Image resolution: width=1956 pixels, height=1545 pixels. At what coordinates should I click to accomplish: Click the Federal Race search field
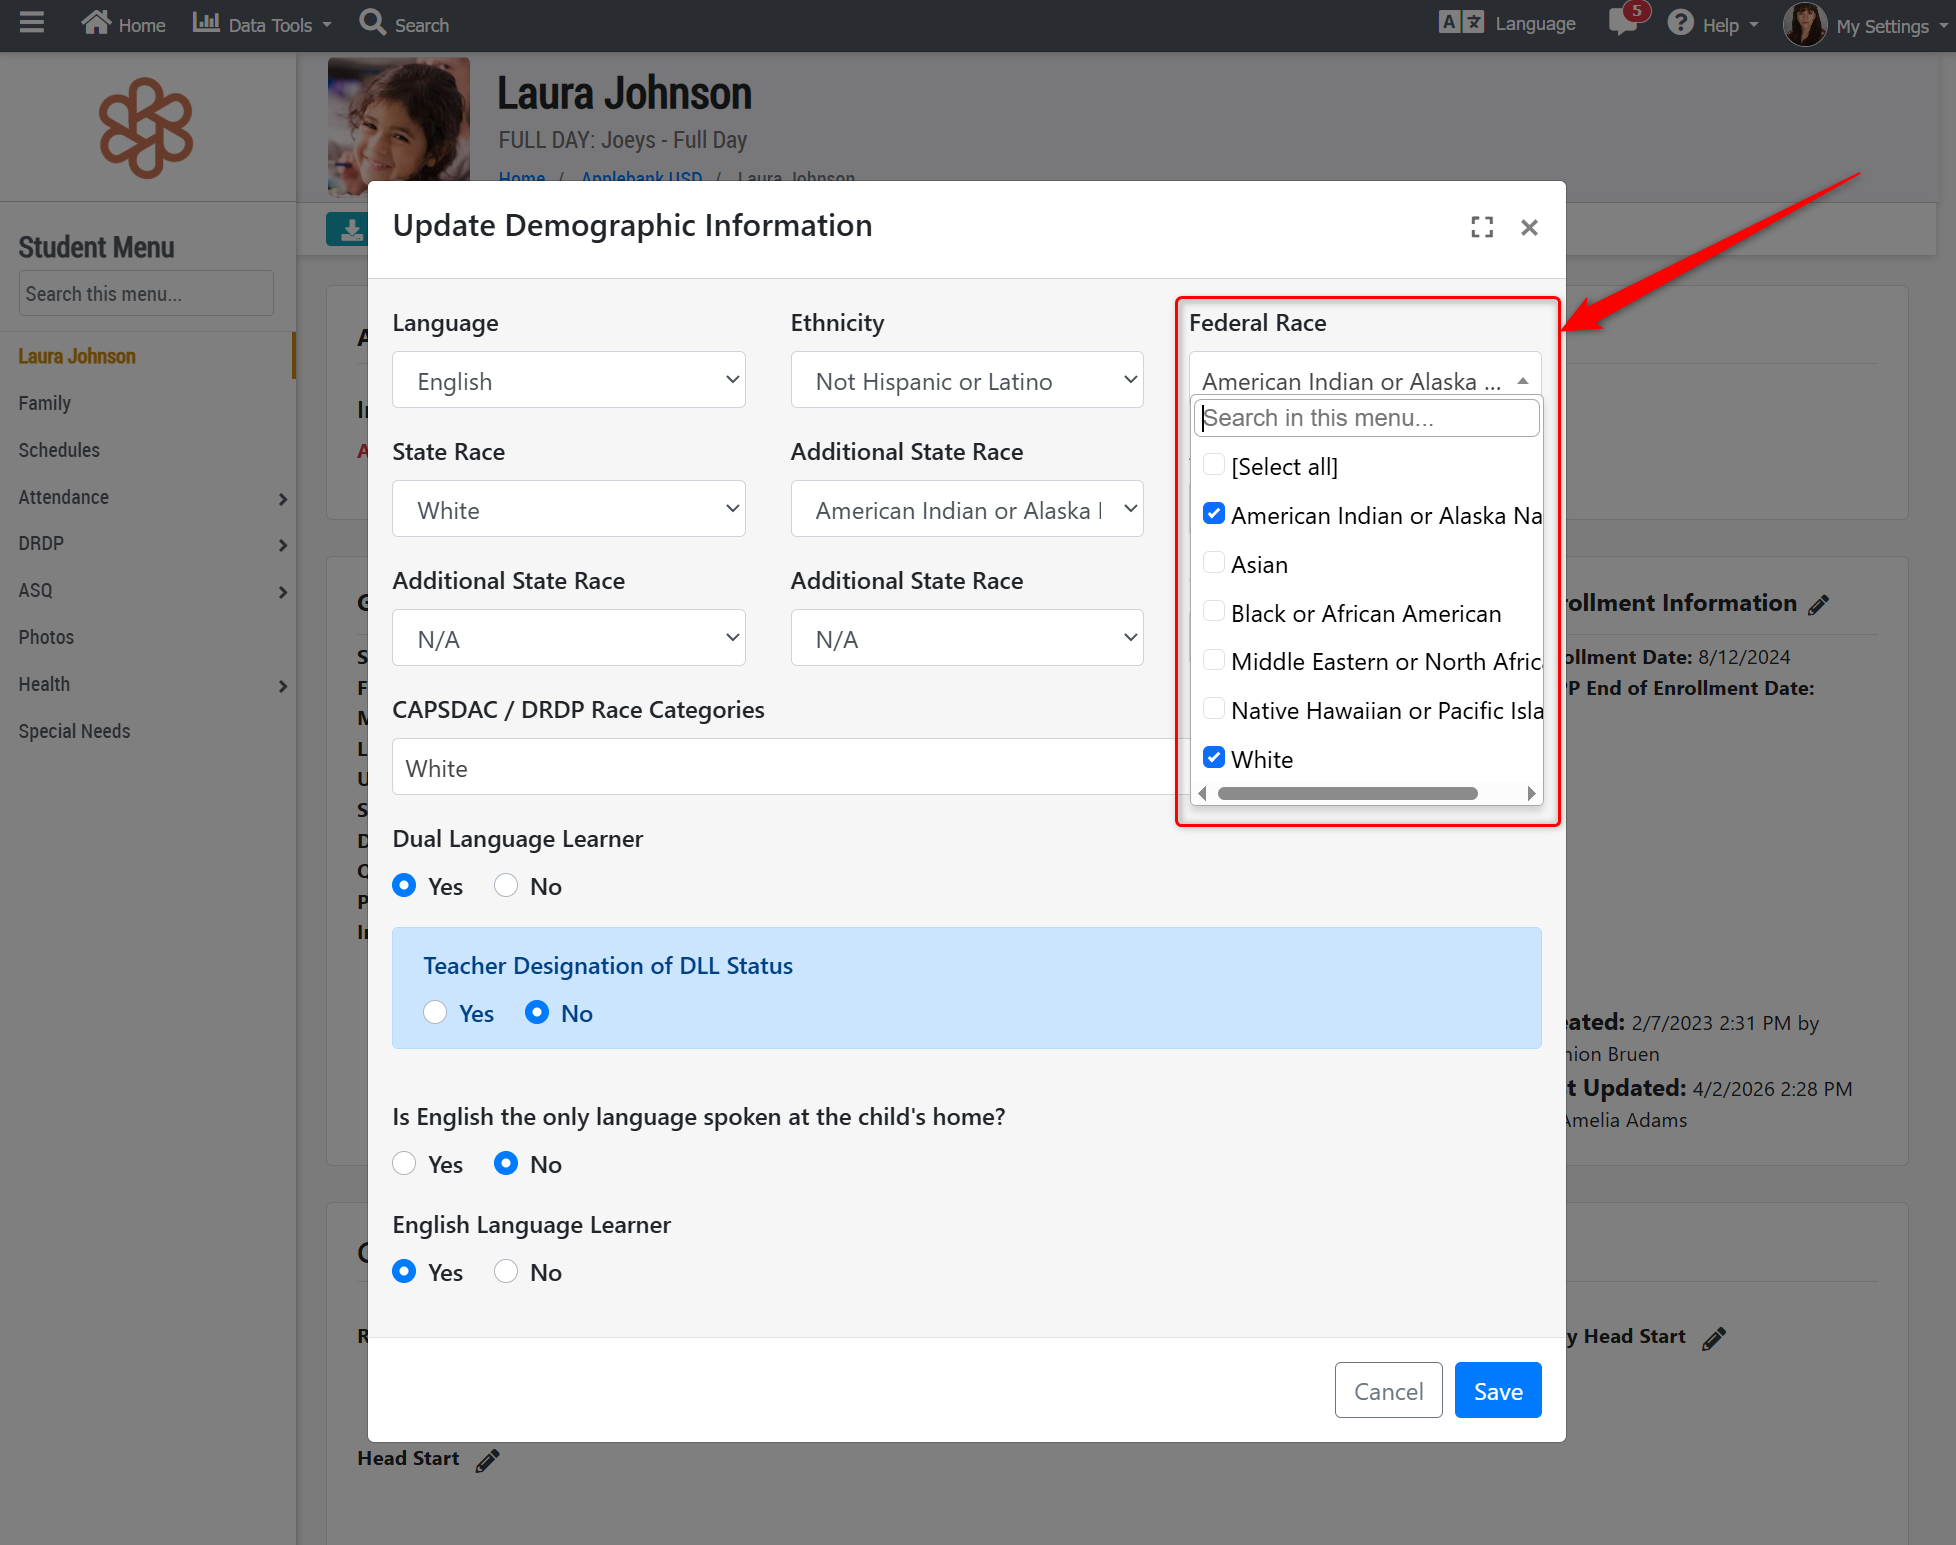(1366, 418)
